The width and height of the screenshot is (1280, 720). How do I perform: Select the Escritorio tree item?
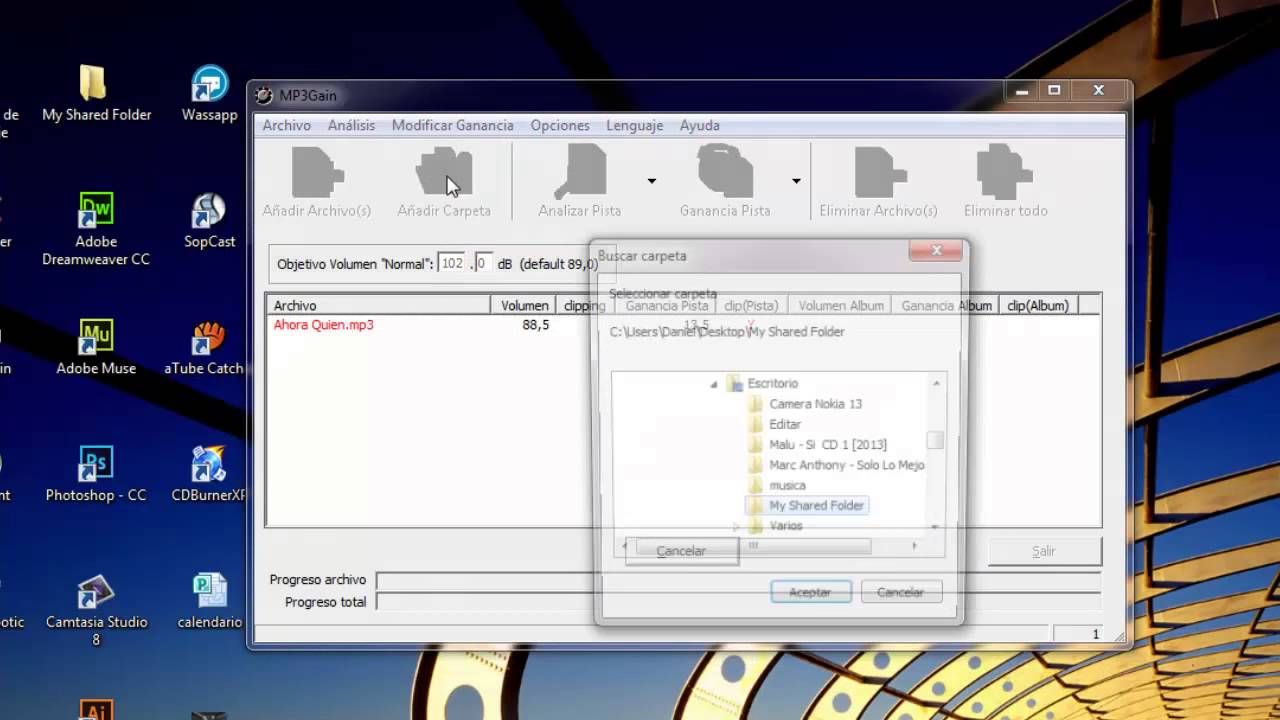[772, 384]
